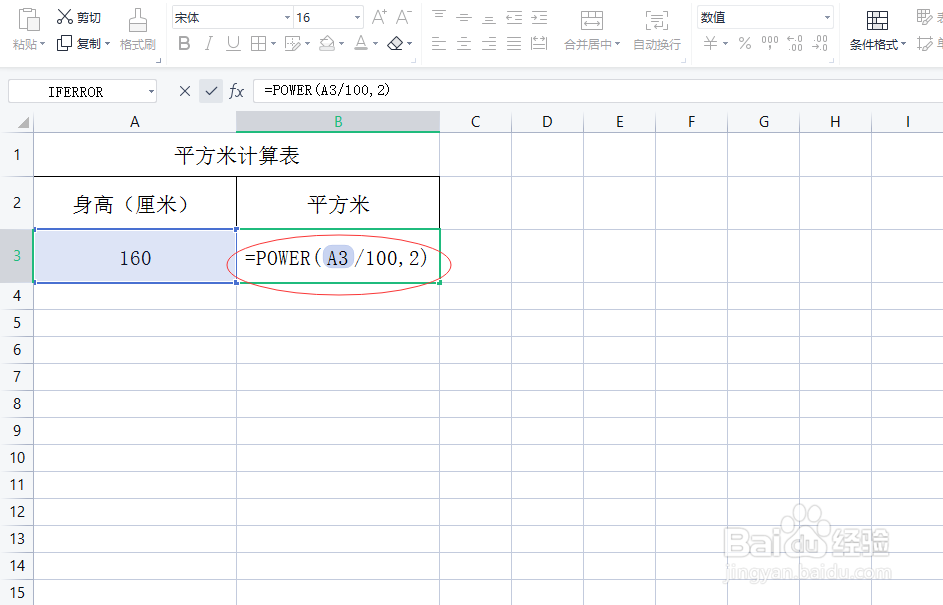Image resolution: width=943 pixels, height=605 pixels.
Task: Confirm the formula with the checkmark button
Action: [x=211, y=90]
